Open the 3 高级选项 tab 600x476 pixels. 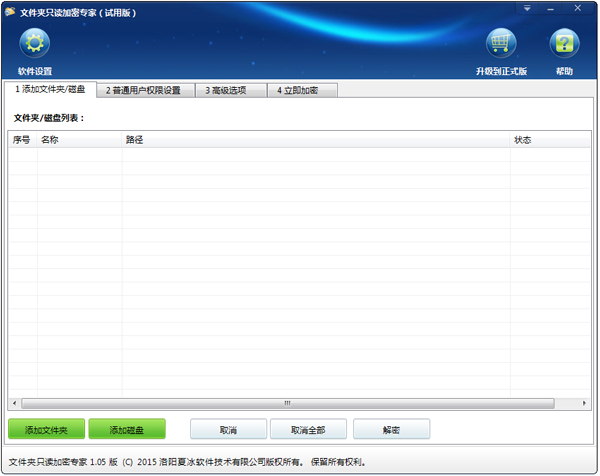tap(231, 90)
